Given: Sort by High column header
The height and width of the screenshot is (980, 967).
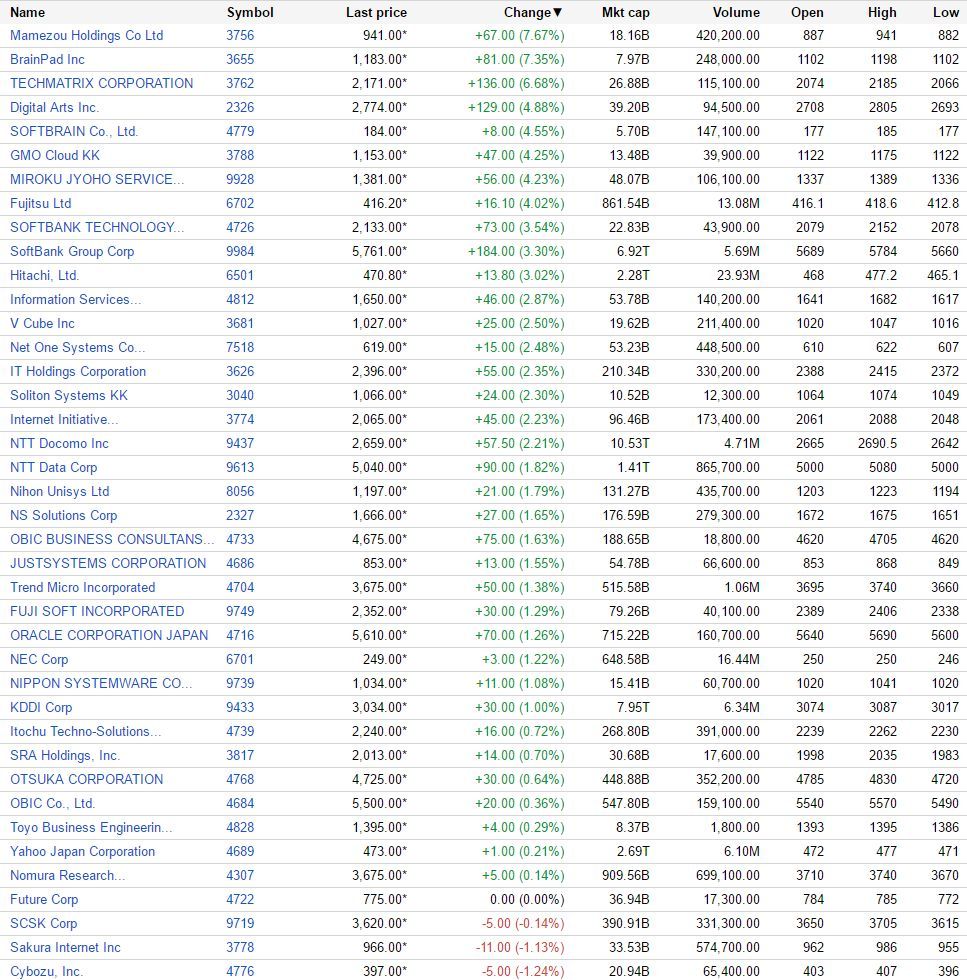Looking at the screenshot, I should [x=882, y=12].
